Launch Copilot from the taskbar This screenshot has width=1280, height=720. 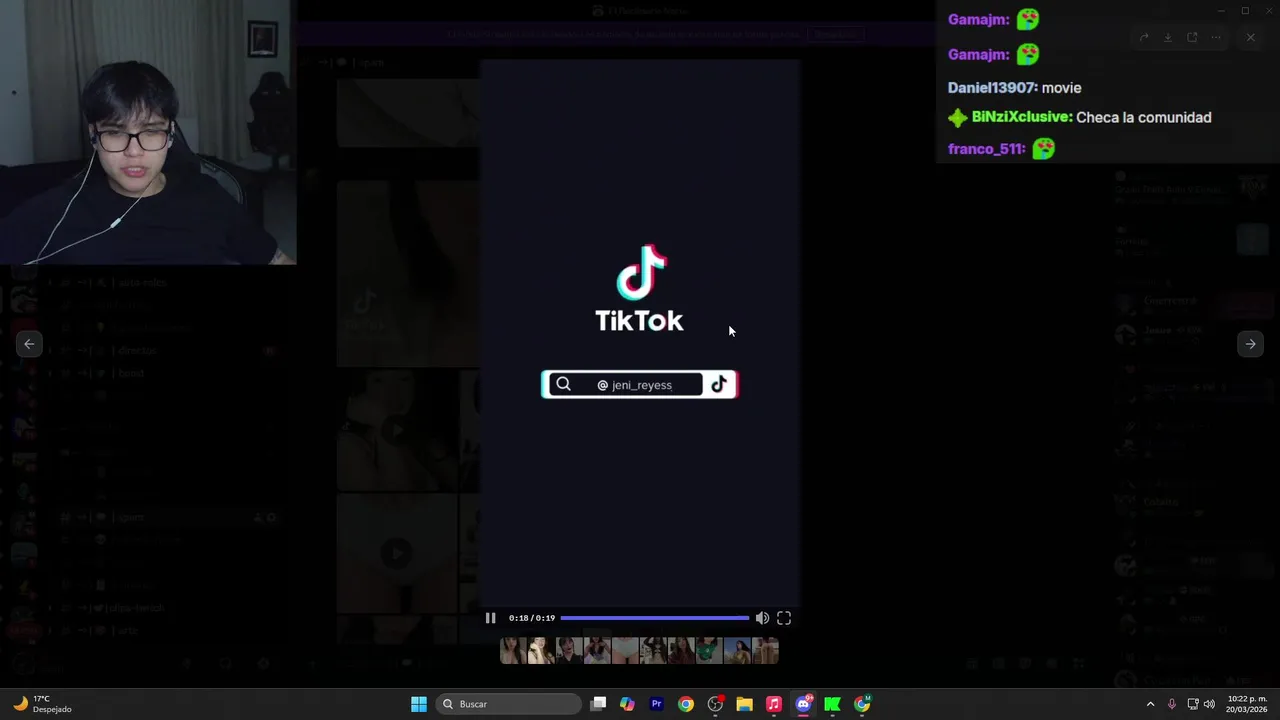[627, 704]
